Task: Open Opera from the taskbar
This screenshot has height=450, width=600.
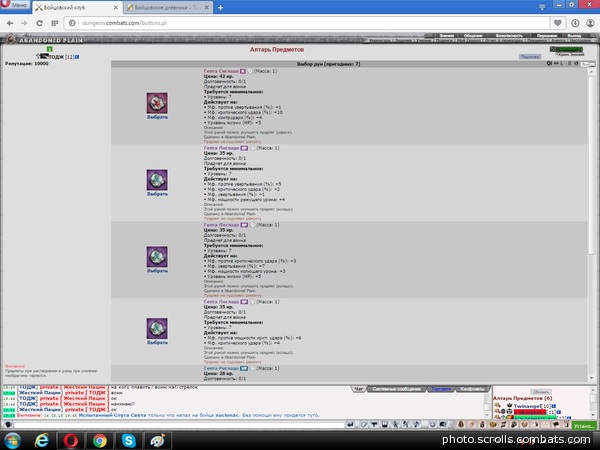Action: click(x=71, y=441)
